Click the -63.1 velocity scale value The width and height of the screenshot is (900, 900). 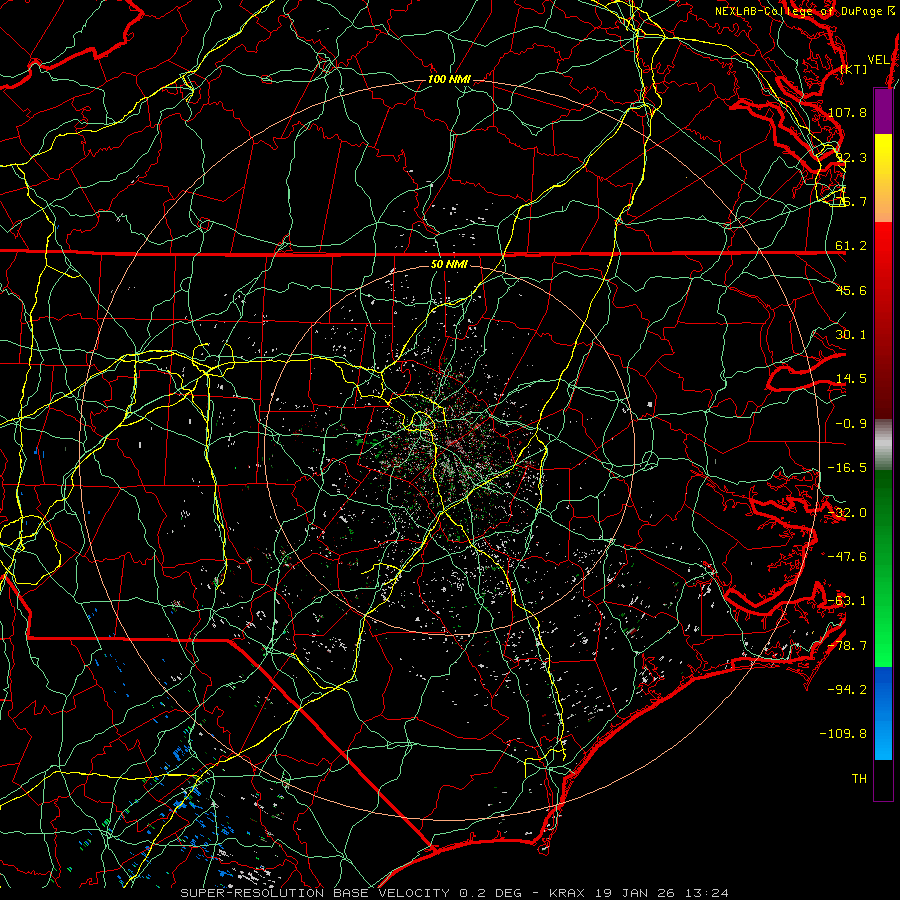(x=847, y=601)
